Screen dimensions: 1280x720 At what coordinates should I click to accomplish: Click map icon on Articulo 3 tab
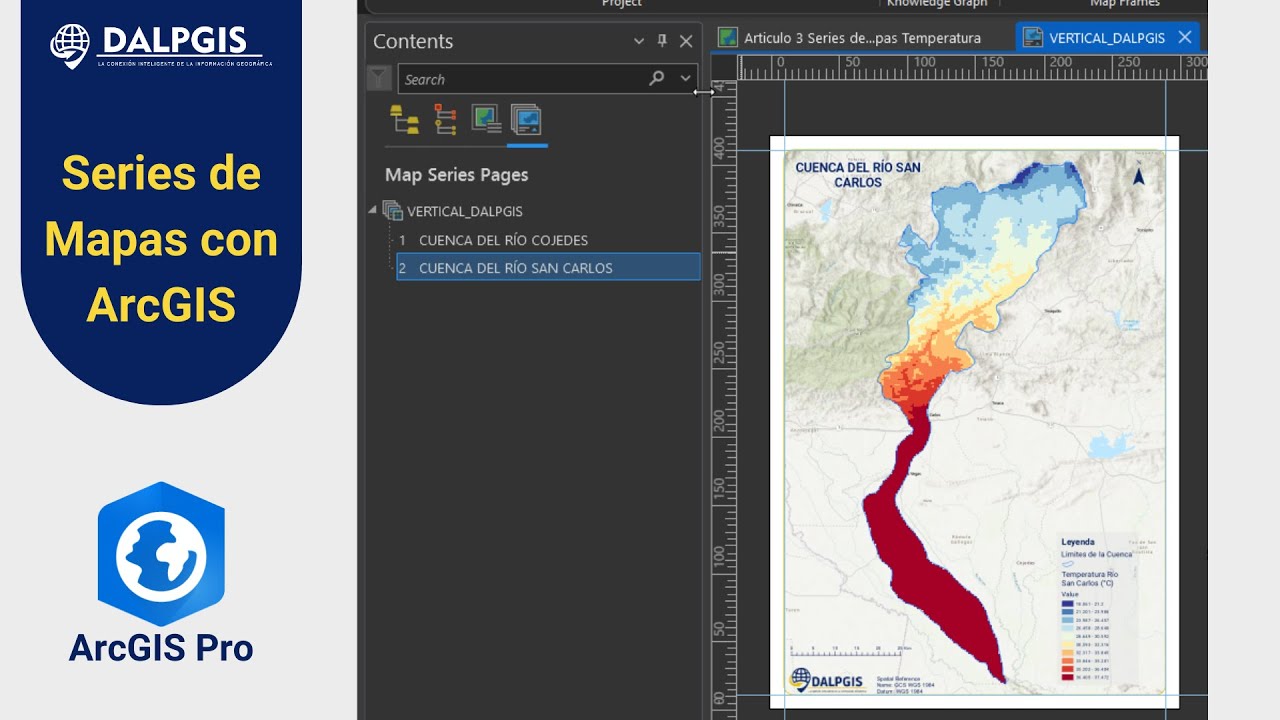[x=728, y=38]
